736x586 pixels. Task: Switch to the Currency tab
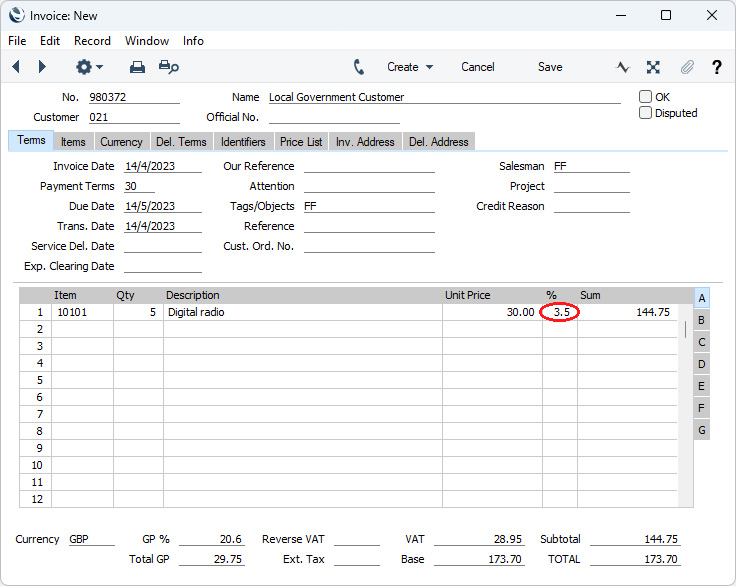click(x=121, y=142)
